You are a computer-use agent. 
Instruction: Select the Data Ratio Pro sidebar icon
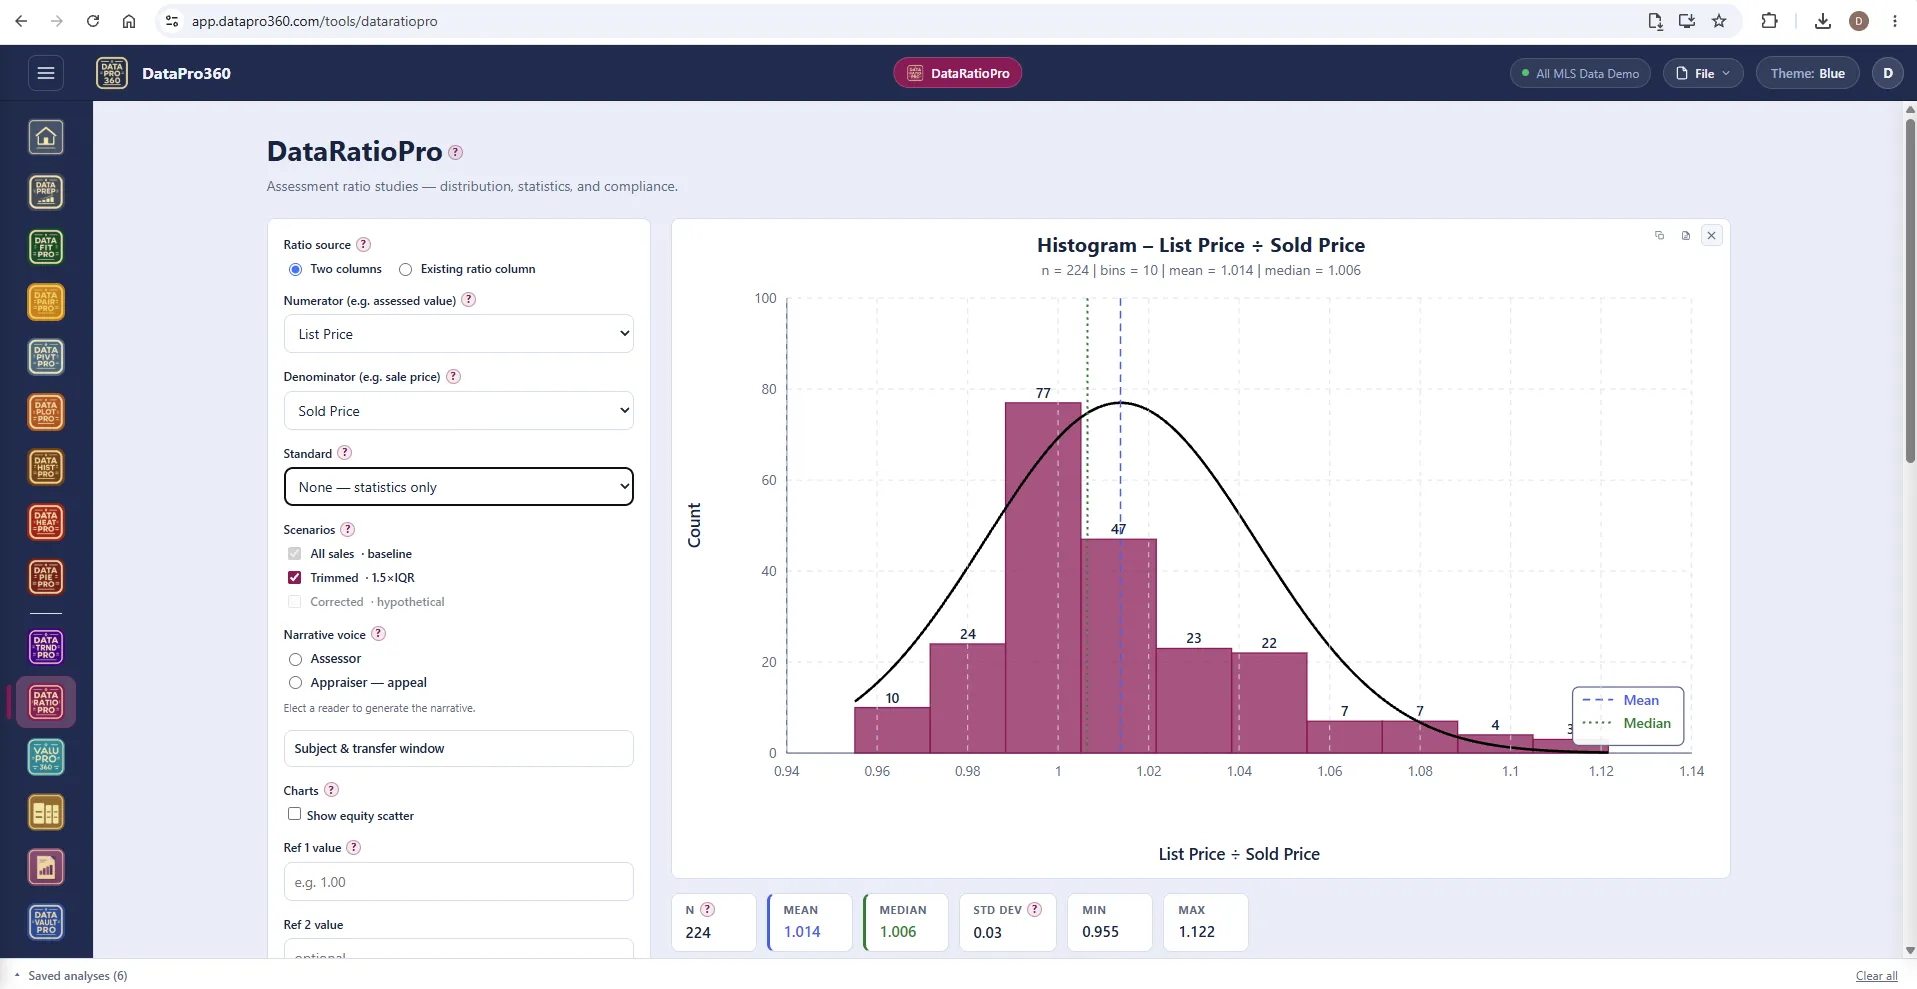click(46, 702)
